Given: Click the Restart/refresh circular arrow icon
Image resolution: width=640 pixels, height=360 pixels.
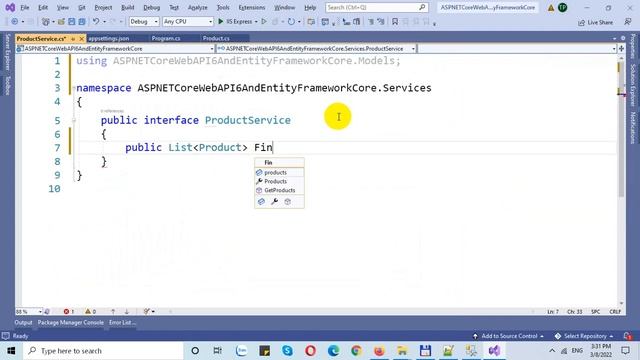Looking at the screenshot, I should [291, 22].
